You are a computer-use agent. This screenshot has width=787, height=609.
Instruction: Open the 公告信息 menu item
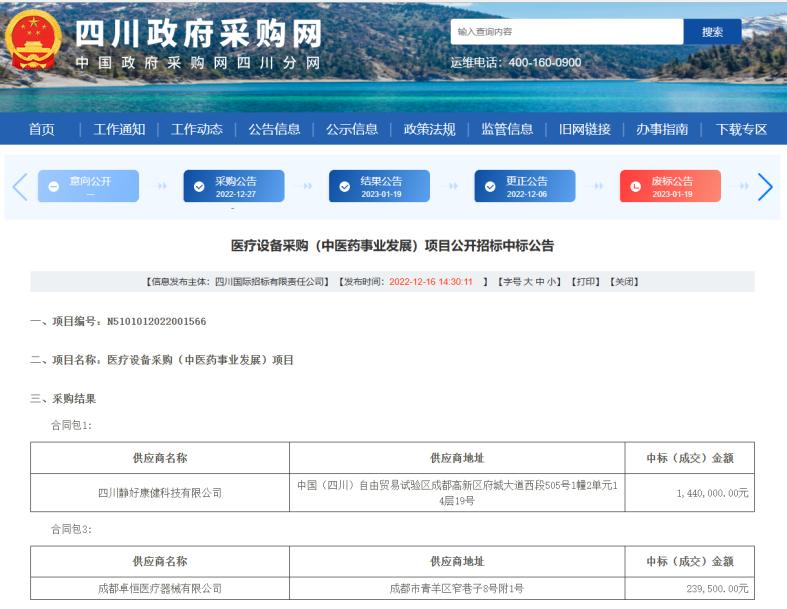coord(274,130)
